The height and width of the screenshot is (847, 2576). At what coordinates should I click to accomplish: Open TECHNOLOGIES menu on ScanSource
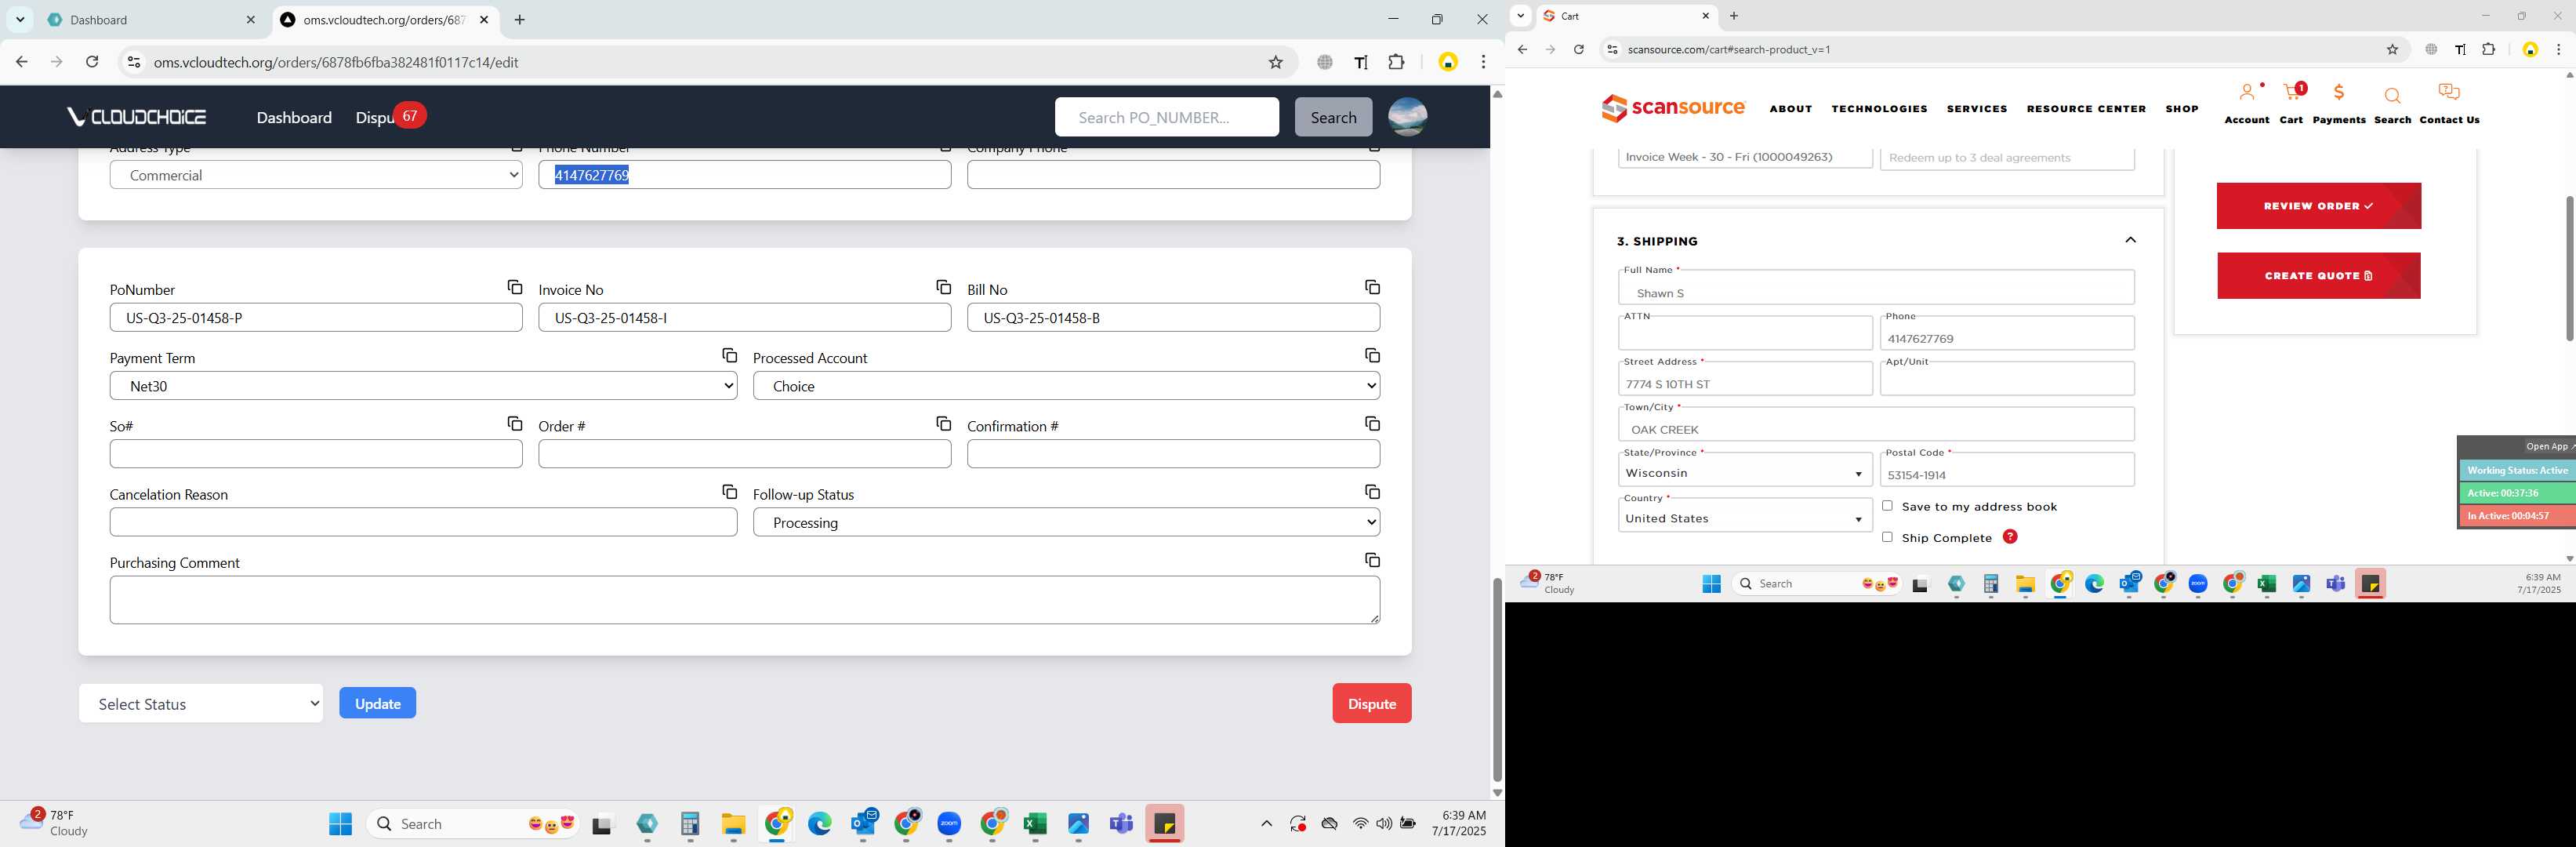pyautogui.click(x=1879, y=109)
